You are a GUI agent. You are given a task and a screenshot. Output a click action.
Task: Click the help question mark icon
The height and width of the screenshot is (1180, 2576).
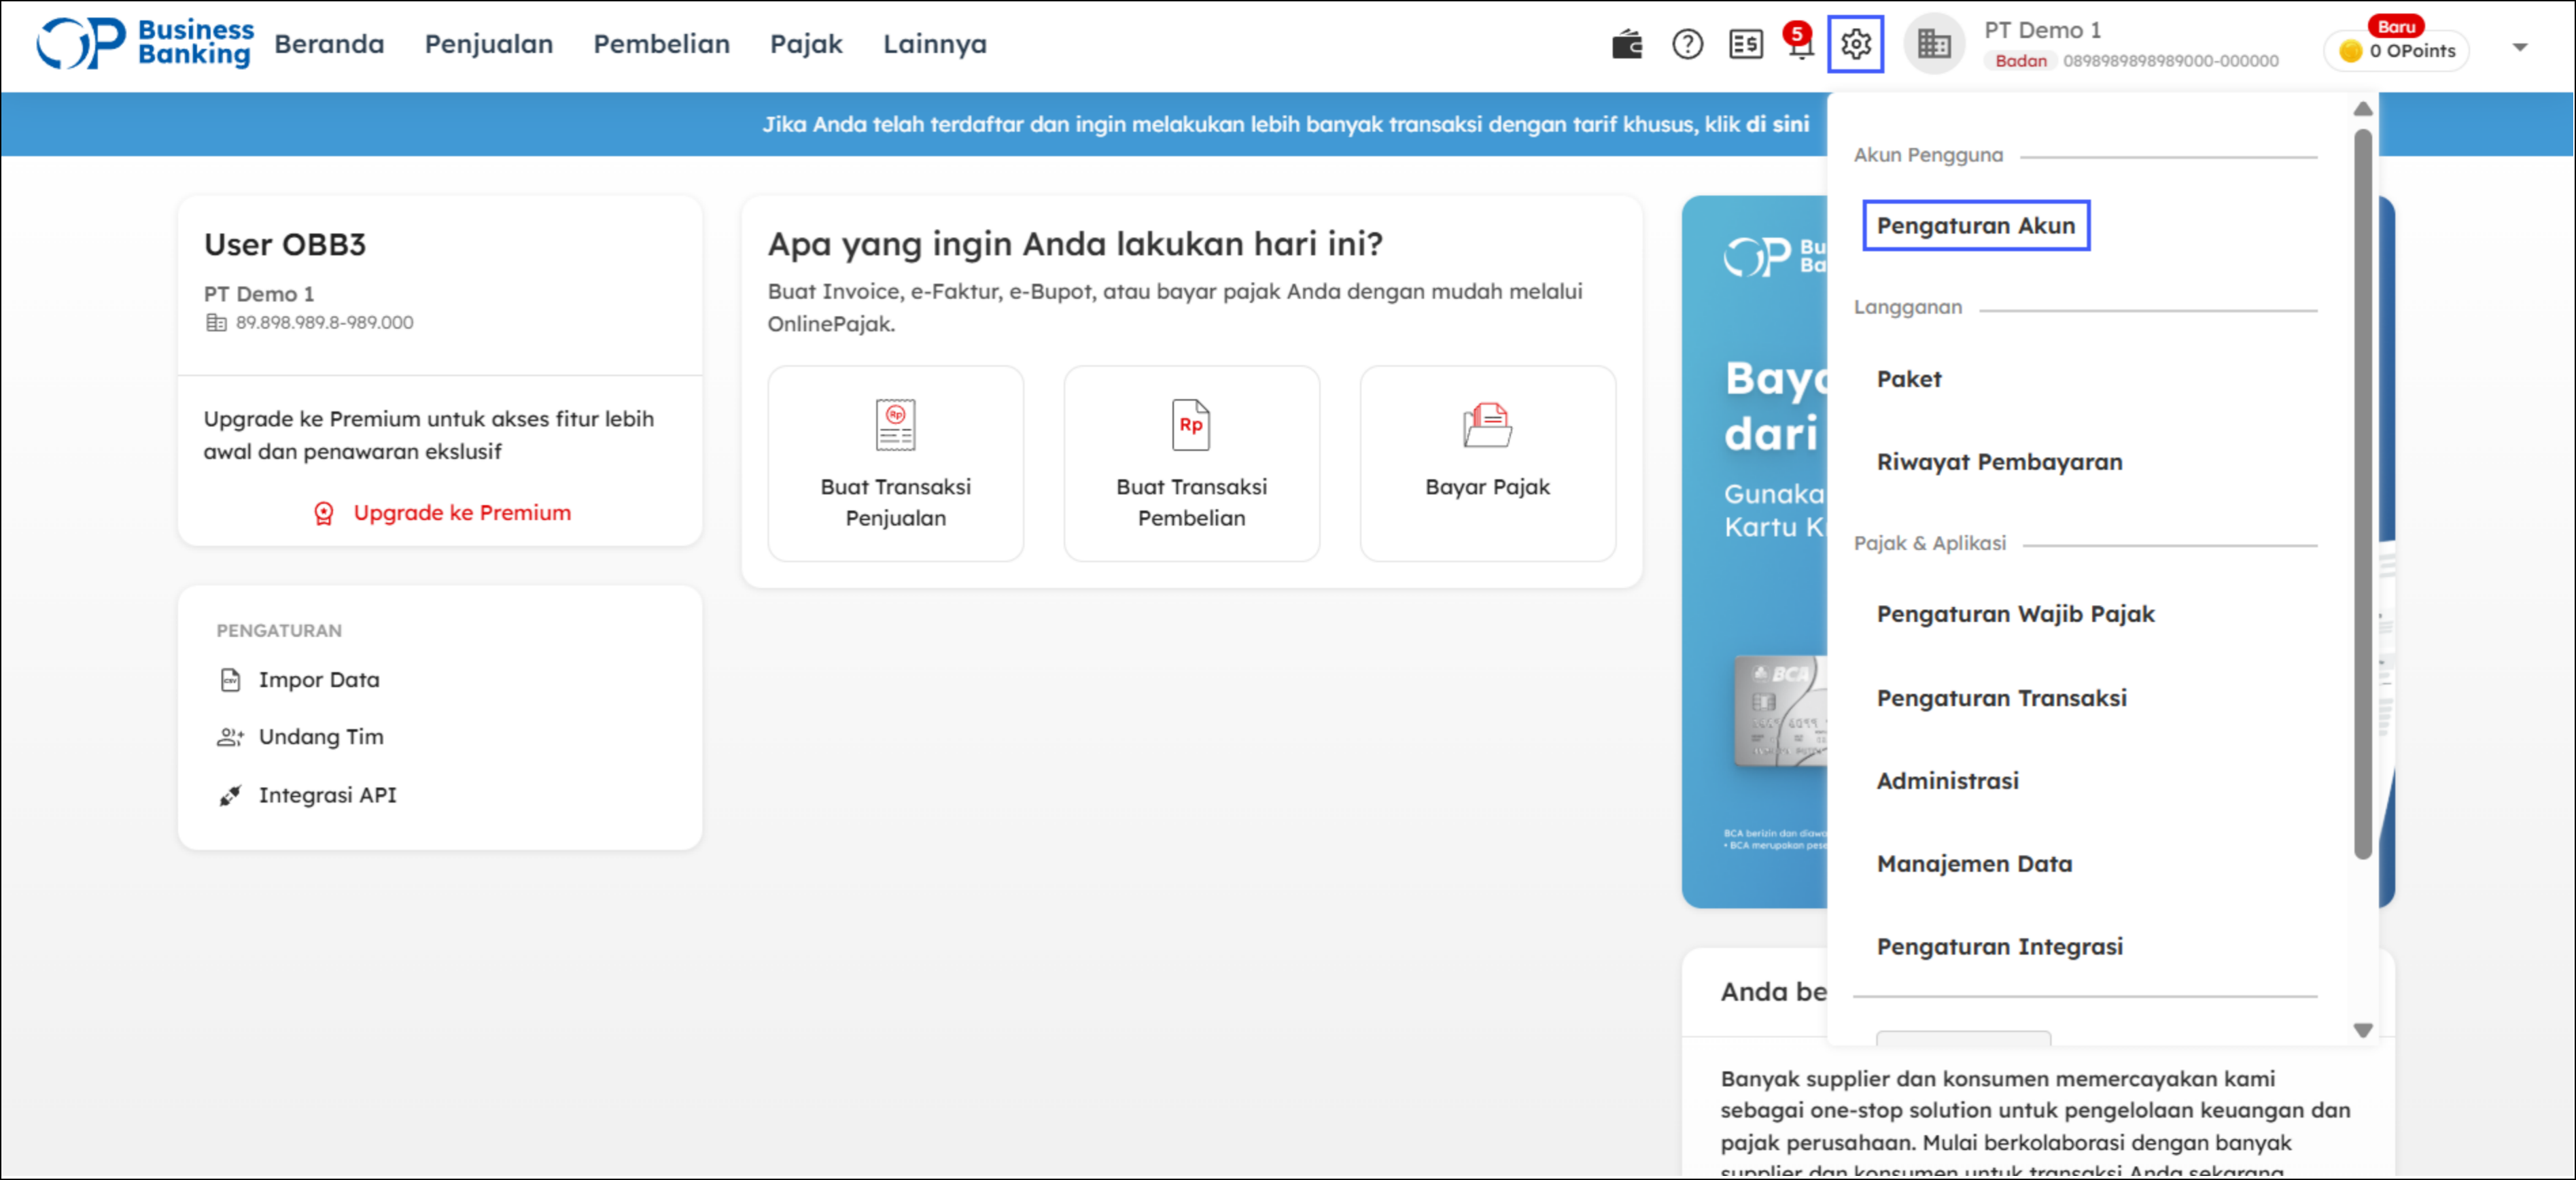coord(1687,45)
